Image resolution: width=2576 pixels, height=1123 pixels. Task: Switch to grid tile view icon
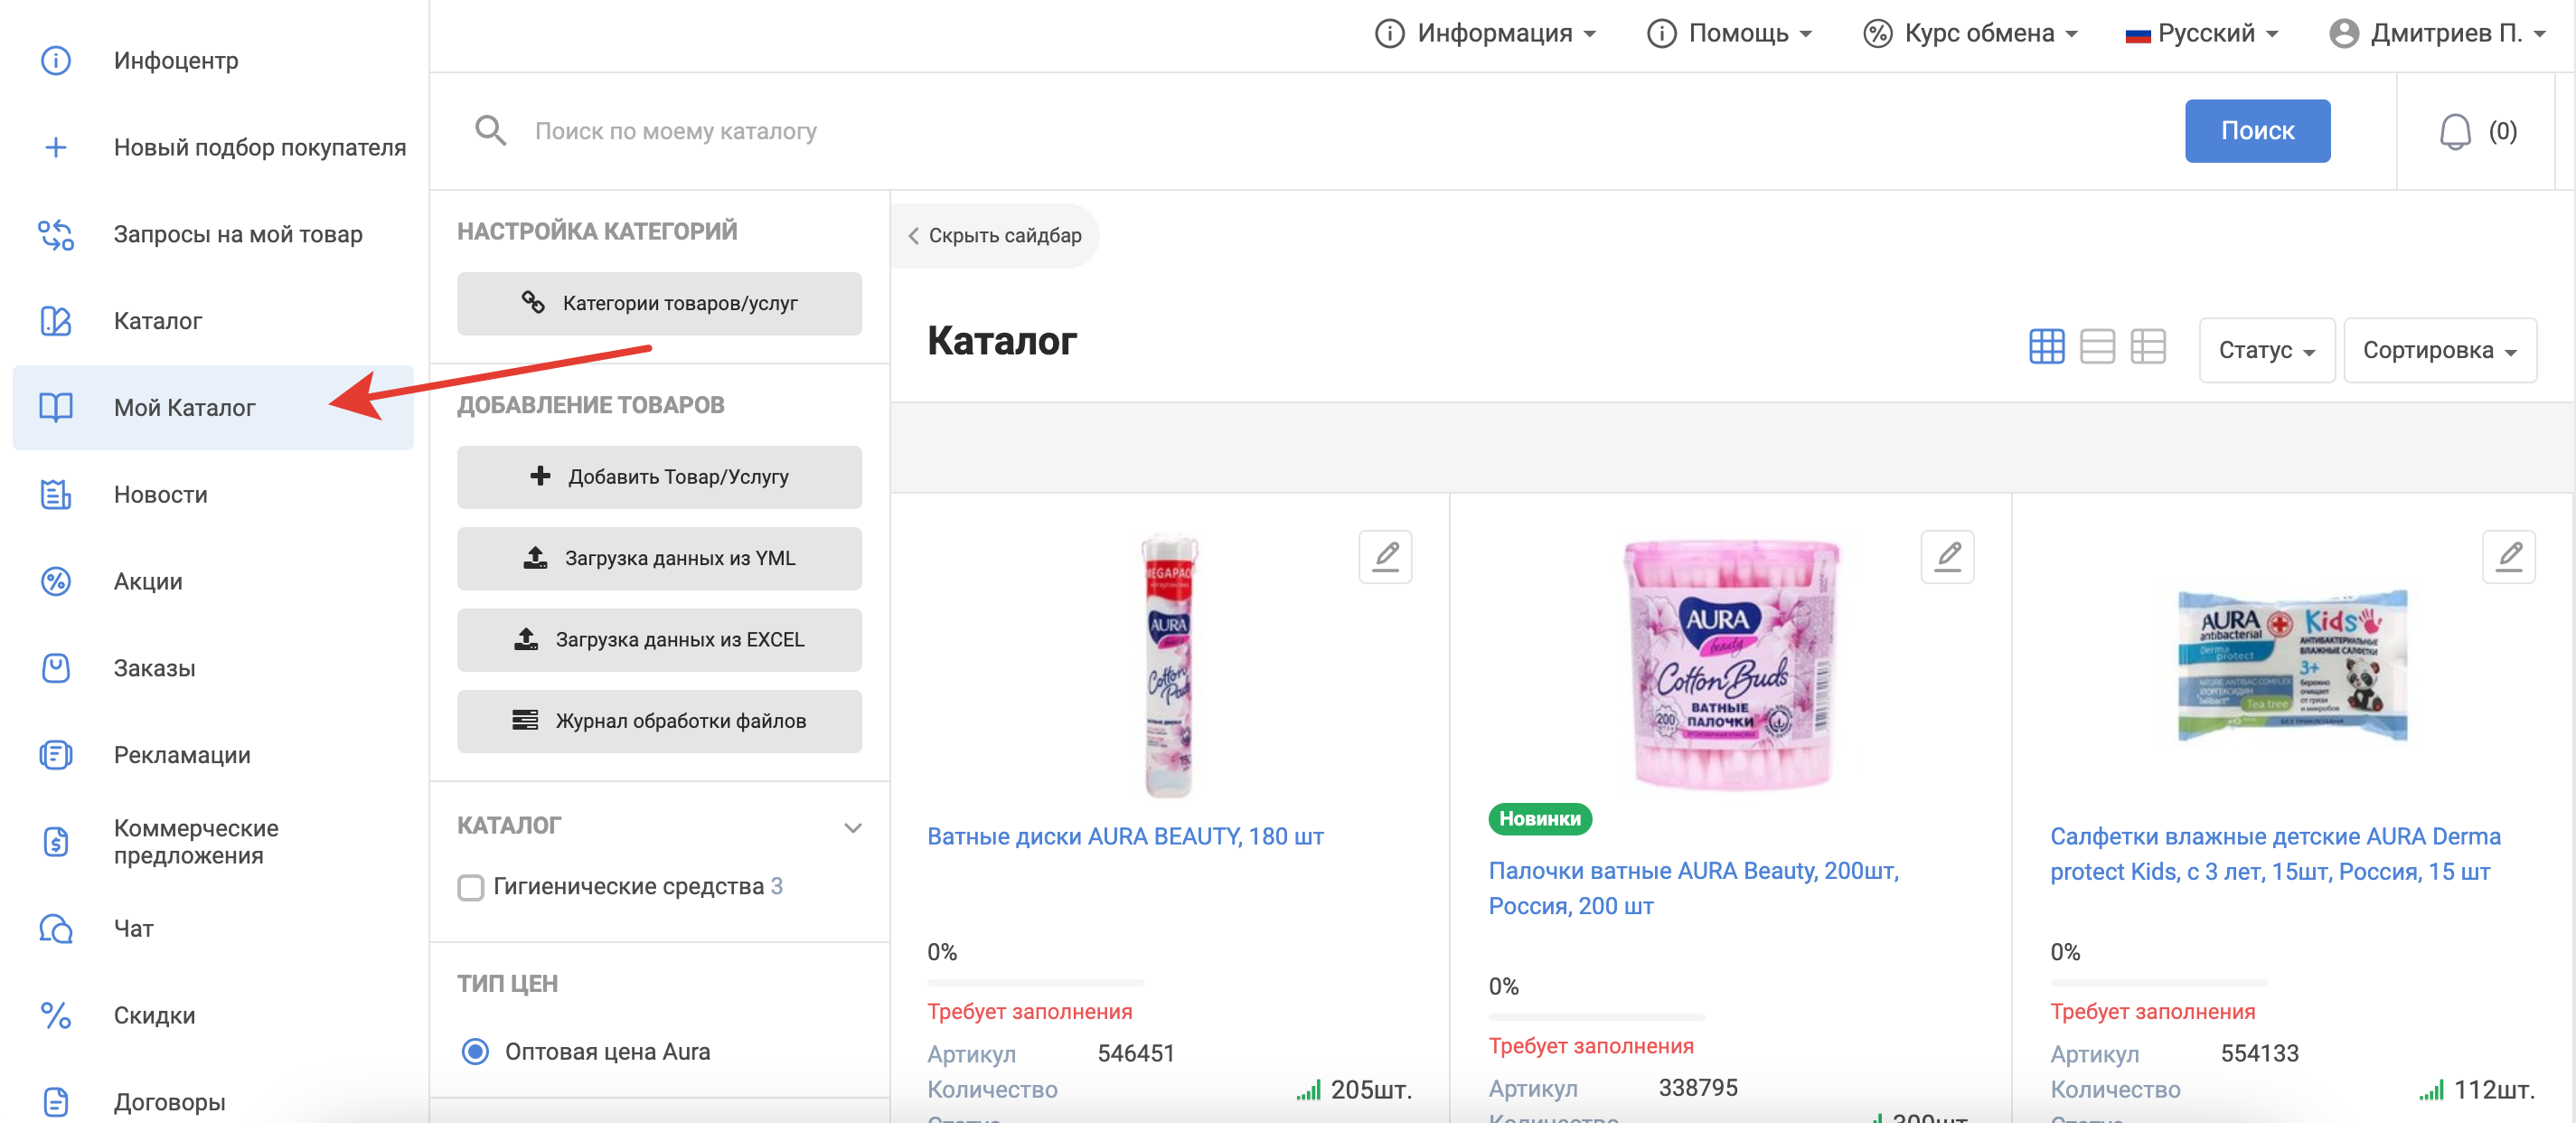[2046, 347]
